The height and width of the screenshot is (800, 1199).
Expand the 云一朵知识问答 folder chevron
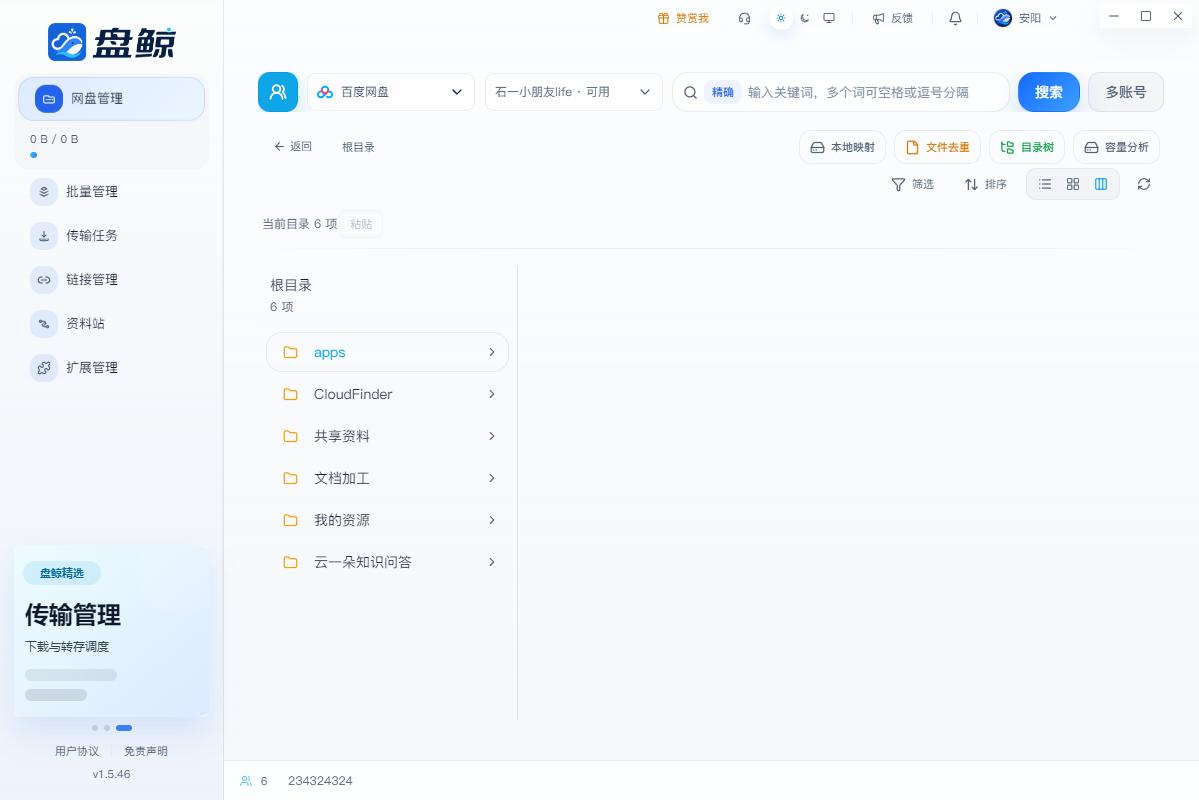point(492,562)
